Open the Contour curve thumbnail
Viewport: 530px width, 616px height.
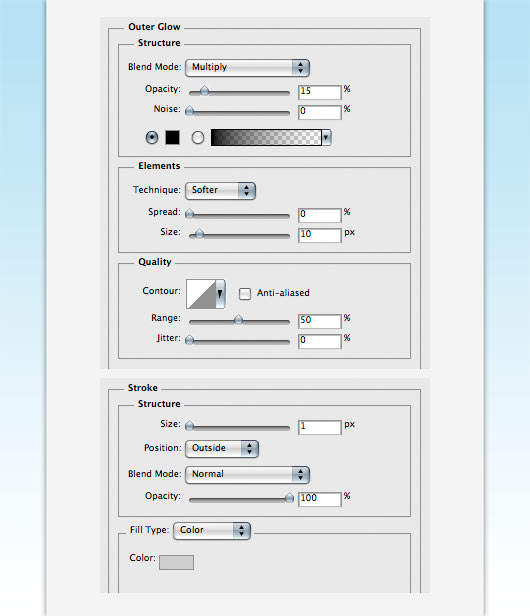(201, 294)
